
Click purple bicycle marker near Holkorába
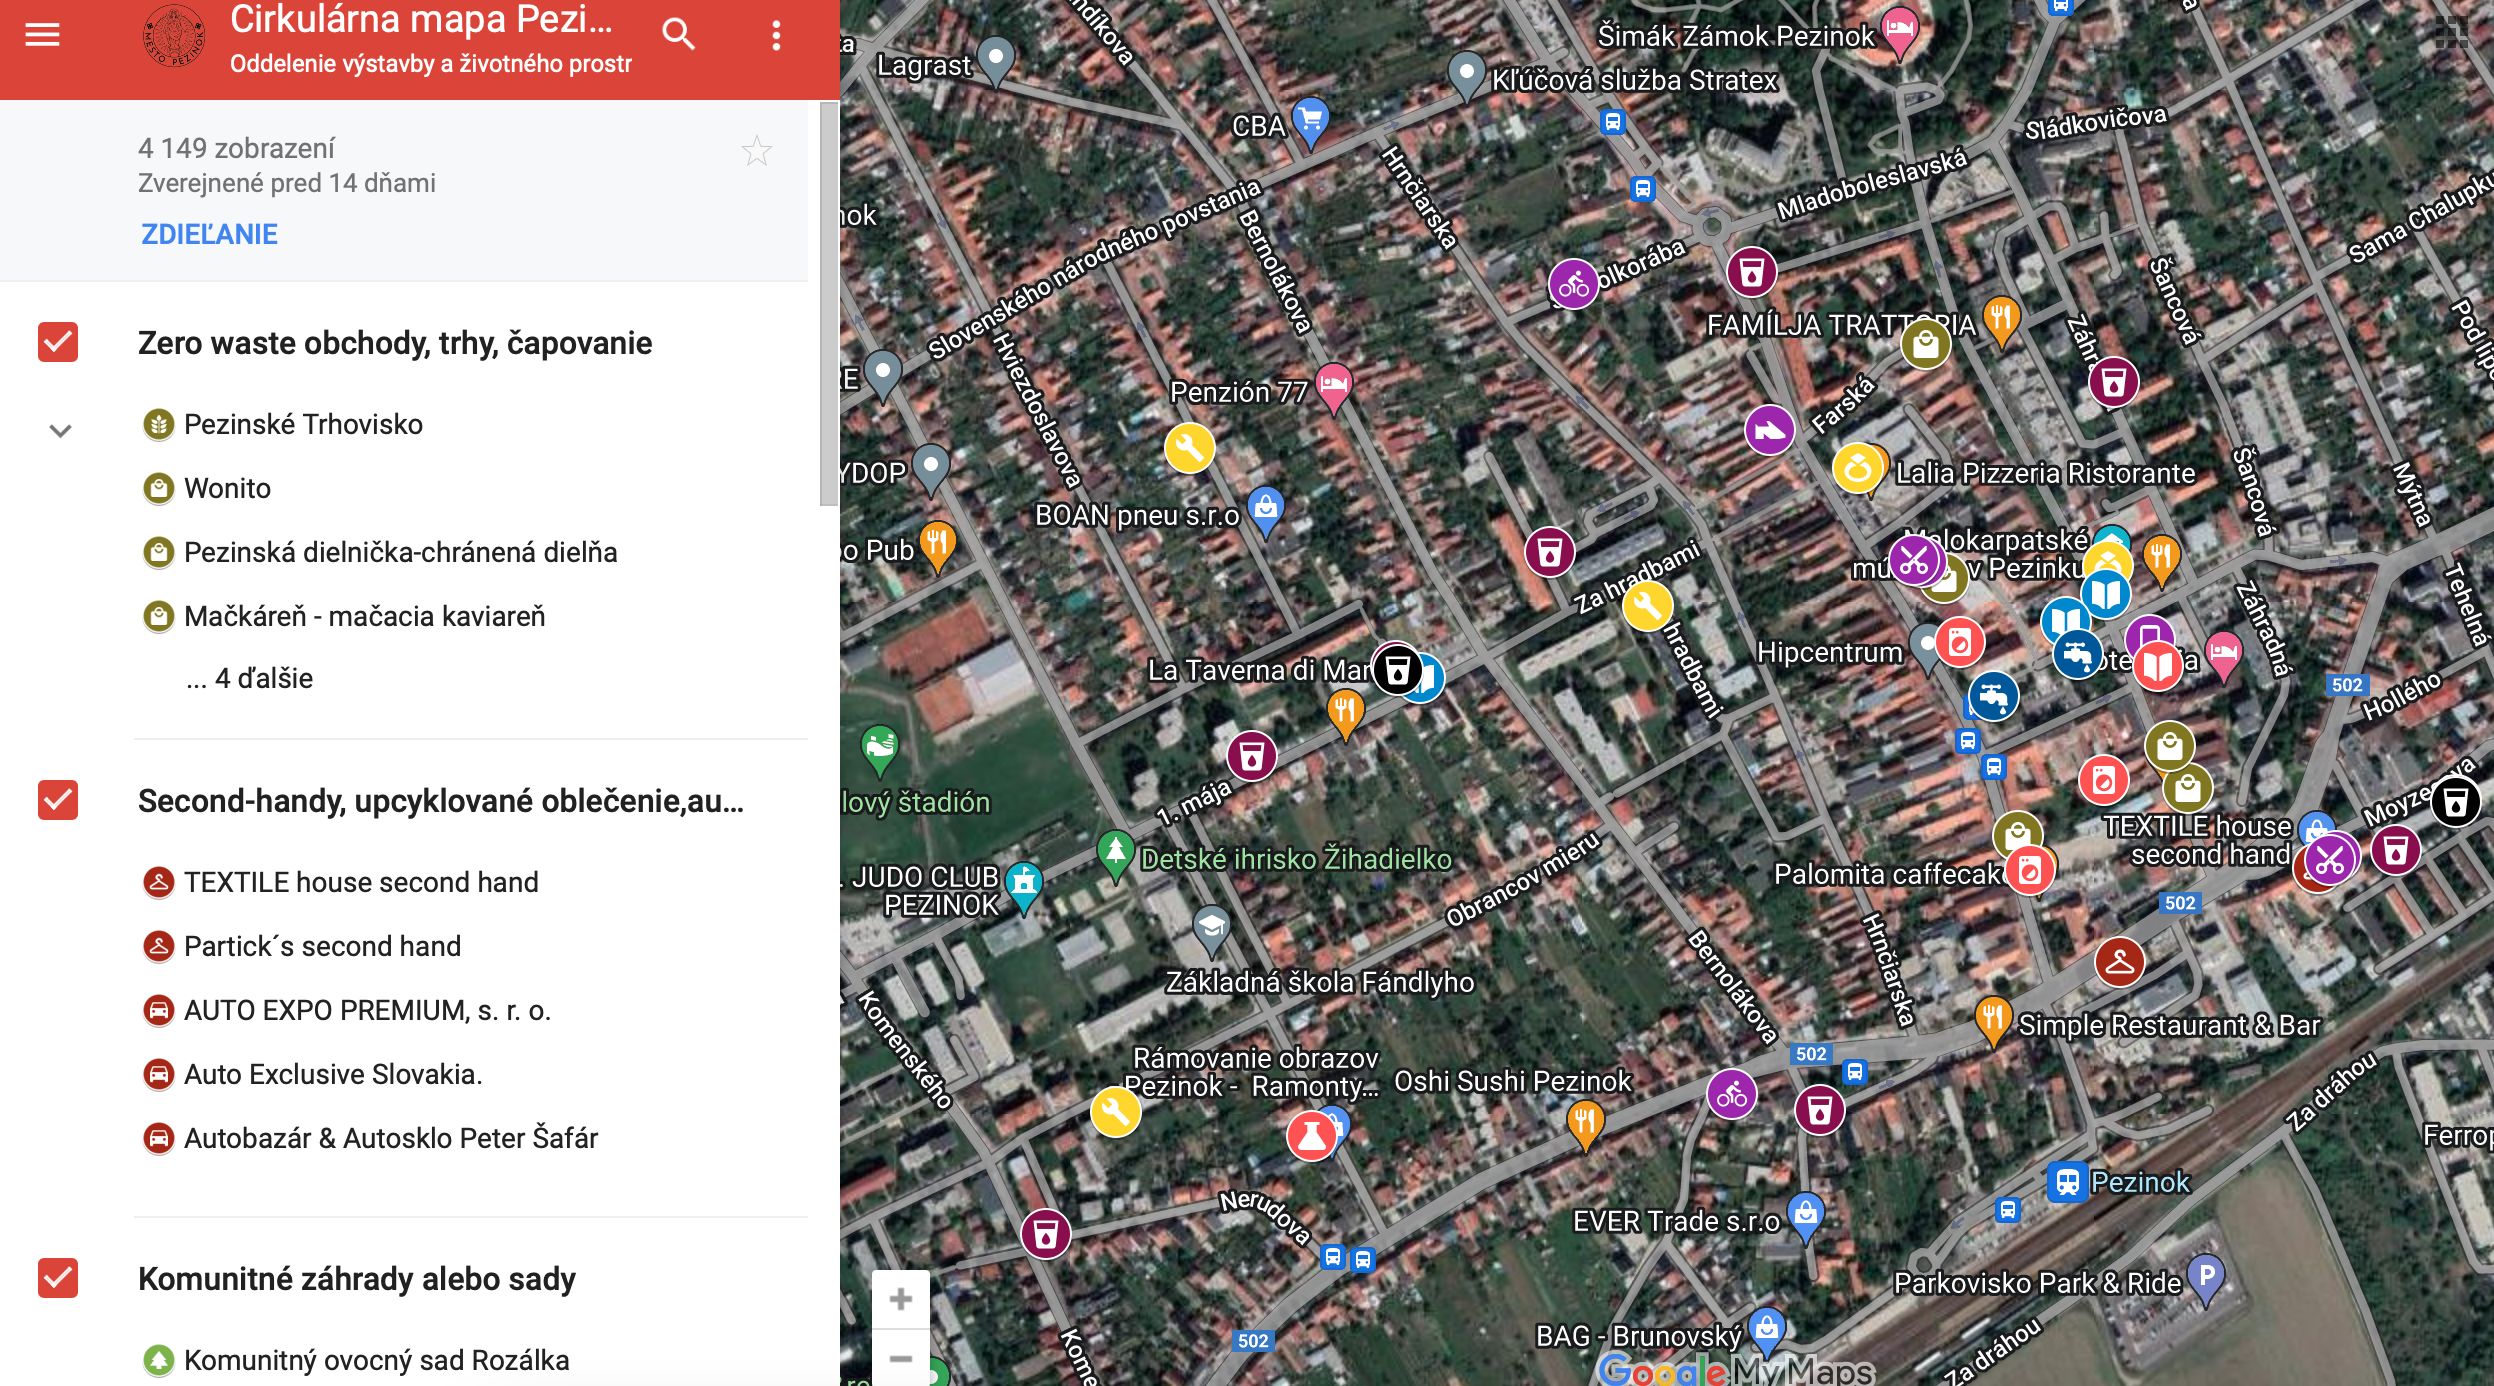pyautogui.click(x=1573, y=285)
